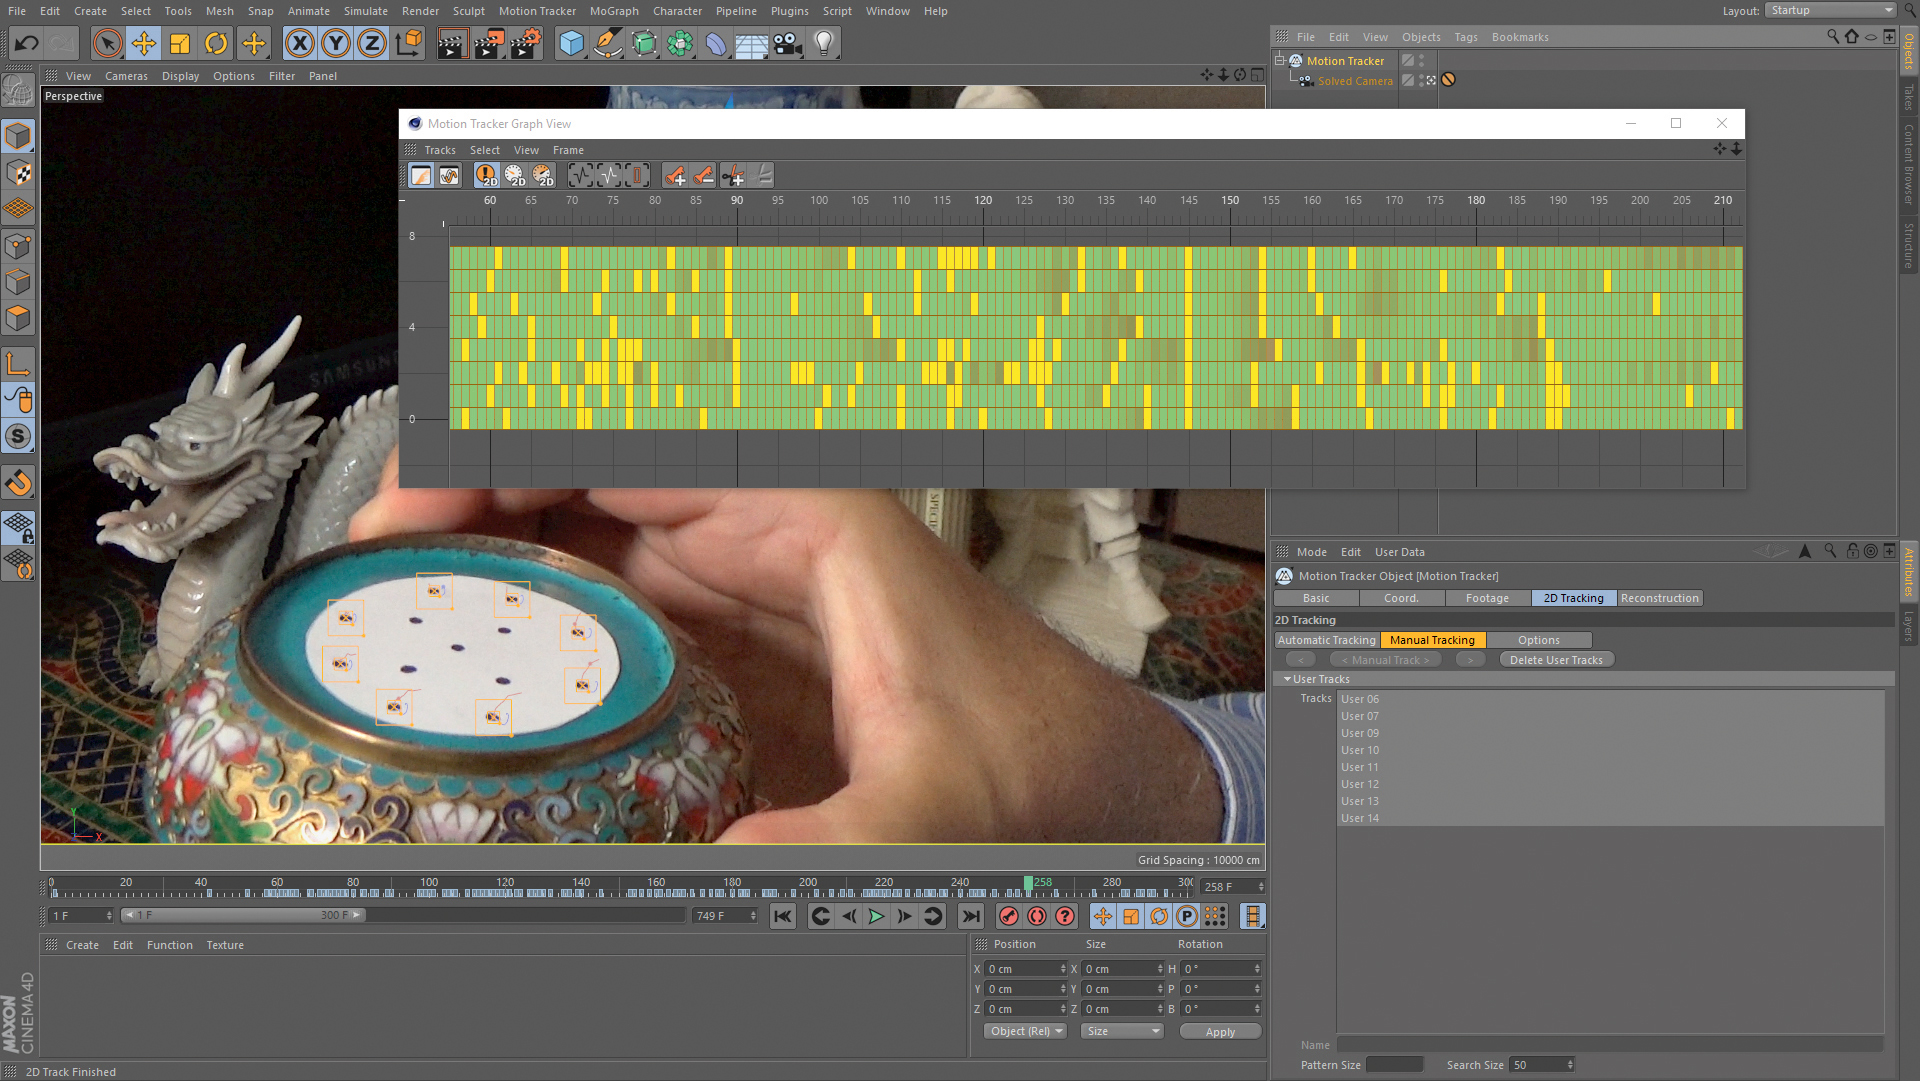Open Tracks menu in Graph View
Image resolution: width=1920 pixels, height=1081 pixels.
(x=440, y=150)
